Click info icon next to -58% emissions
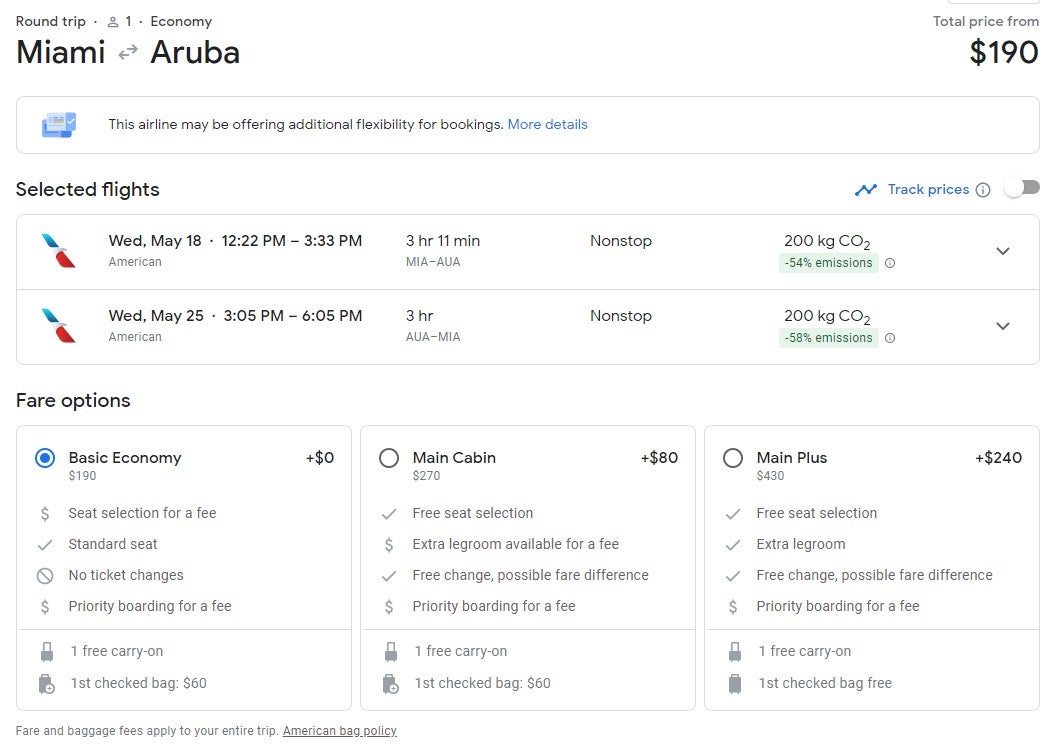This screenshot has height=748, width=1054. tap(890, 338)
